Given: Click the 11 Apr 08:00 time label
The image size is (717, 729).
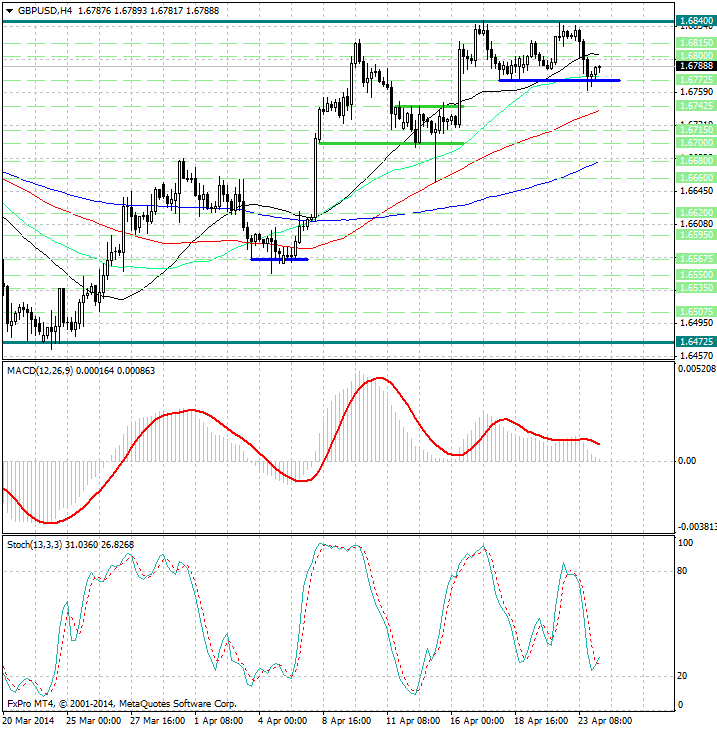Looking at the screenshot, I should pyautogui.click(x=414, y=721).
